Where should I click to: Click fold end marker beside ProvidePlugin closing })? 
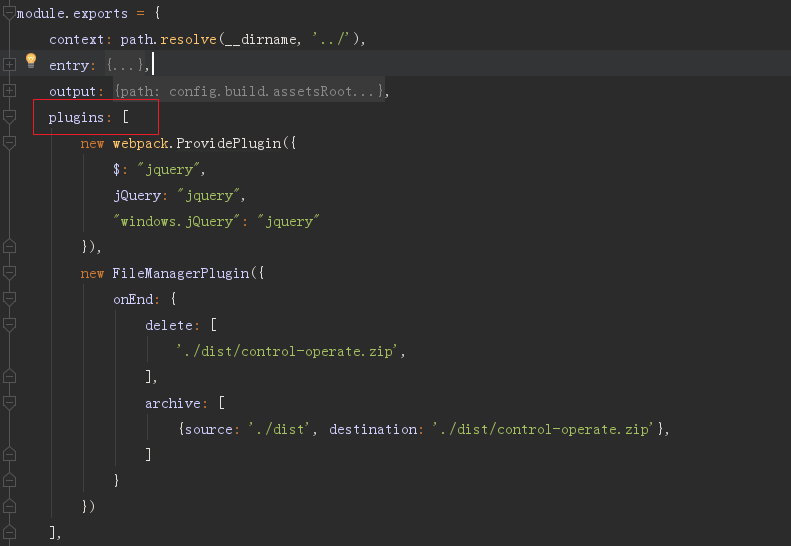(9, 247)
